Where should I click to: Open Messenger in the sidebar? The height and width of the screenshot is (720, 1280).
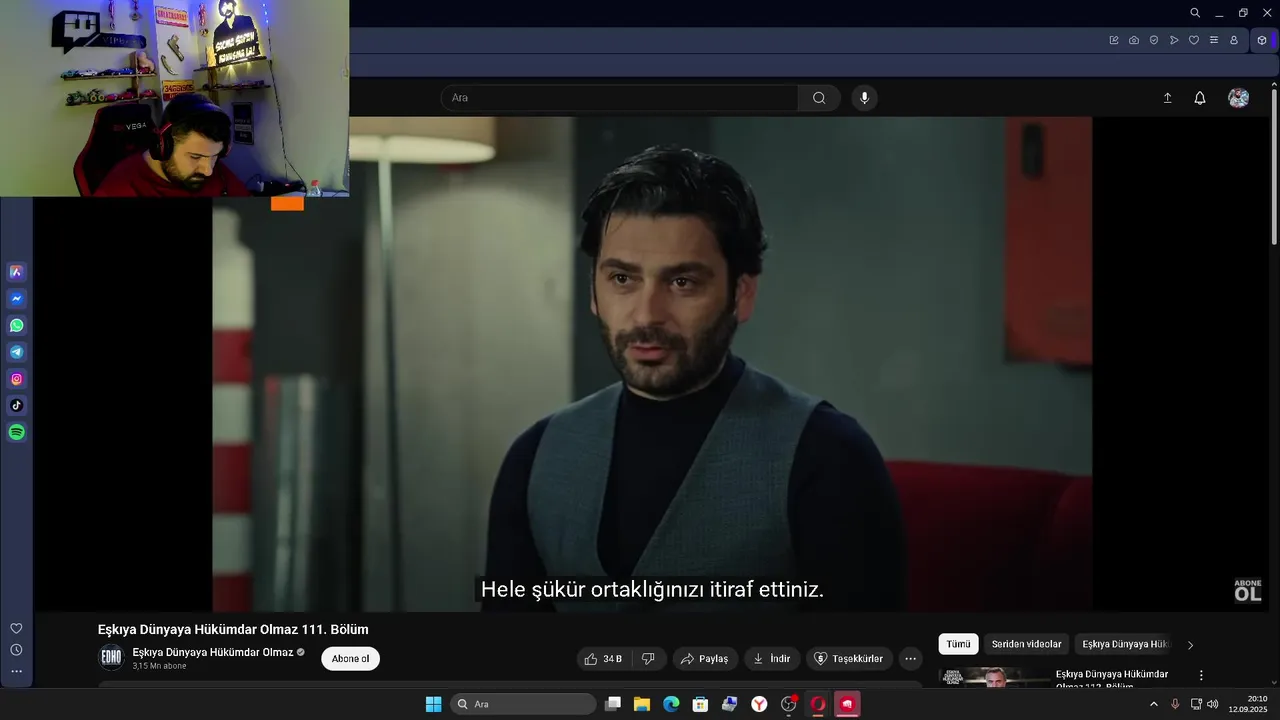click(16, 299)
